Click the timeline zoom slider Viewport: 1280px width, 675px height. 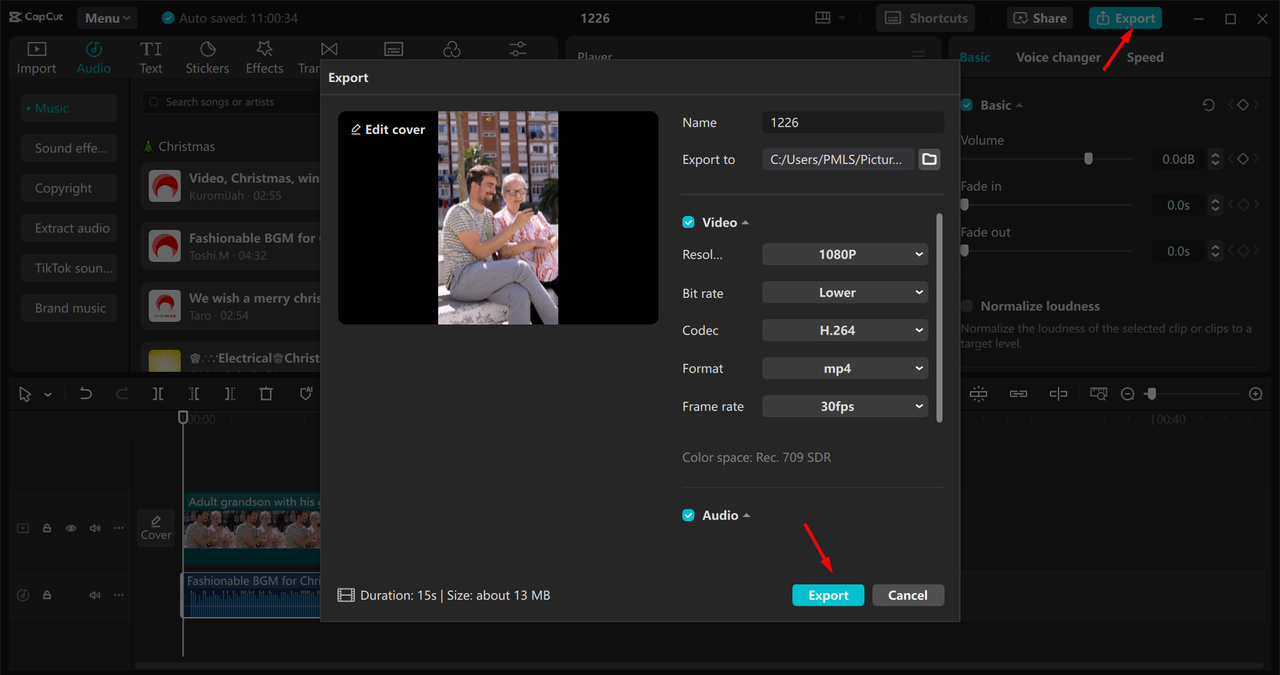(1151, 394)
